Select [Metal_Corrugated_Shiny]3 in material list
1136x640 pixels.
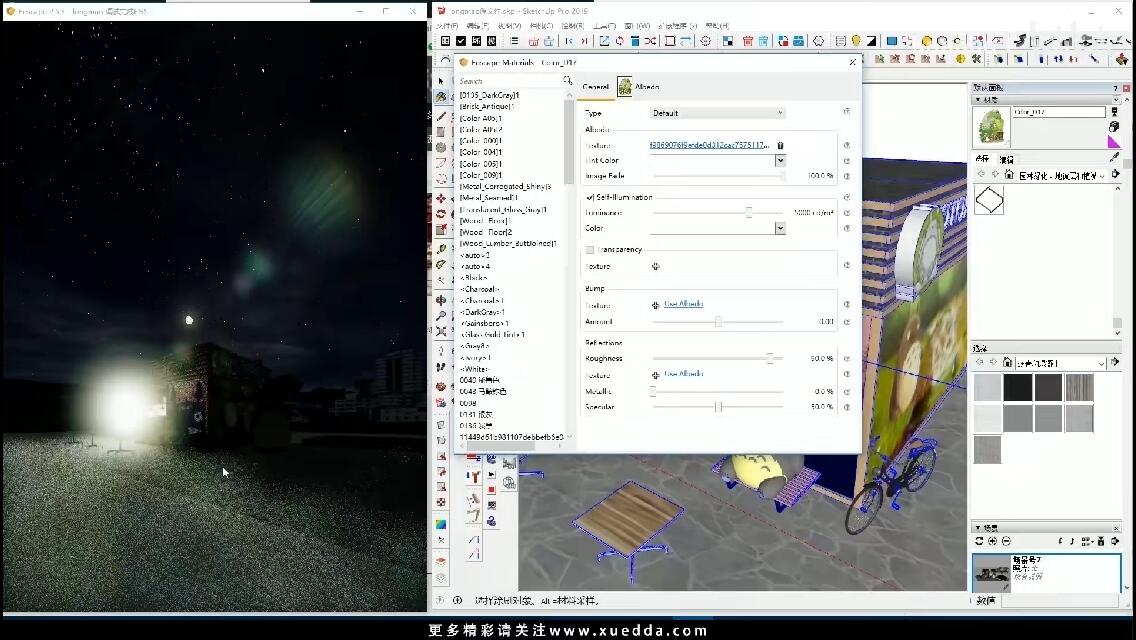(x=505, y=186)
